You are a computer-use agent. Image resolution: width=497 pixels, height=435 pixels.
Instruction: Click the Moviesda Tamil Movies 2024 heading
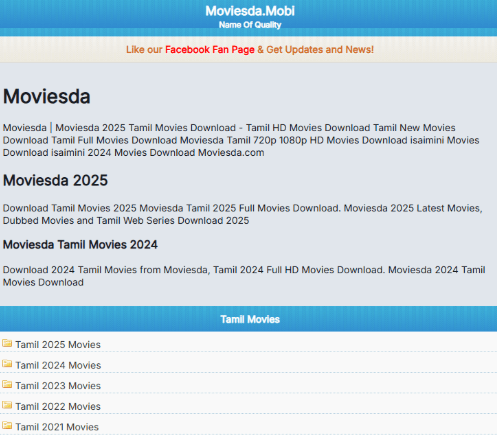(x=80, y=245)
